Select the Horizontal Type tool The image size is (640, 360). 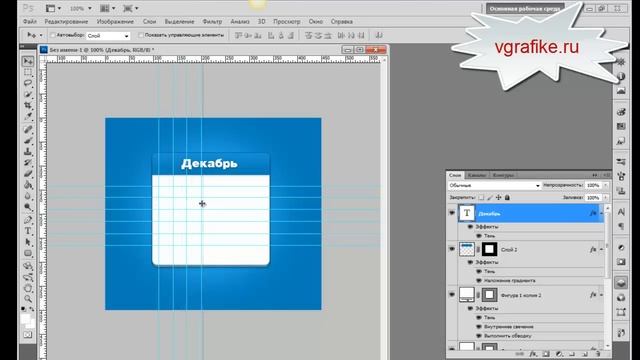28,231
